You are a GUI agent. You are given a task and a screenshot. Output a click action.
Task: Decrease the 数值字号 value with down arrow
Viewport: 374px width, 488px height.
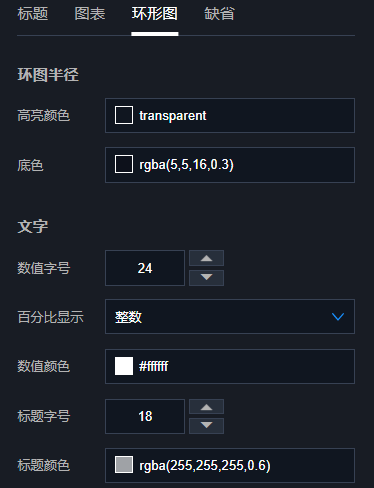[x=206, y=278]
